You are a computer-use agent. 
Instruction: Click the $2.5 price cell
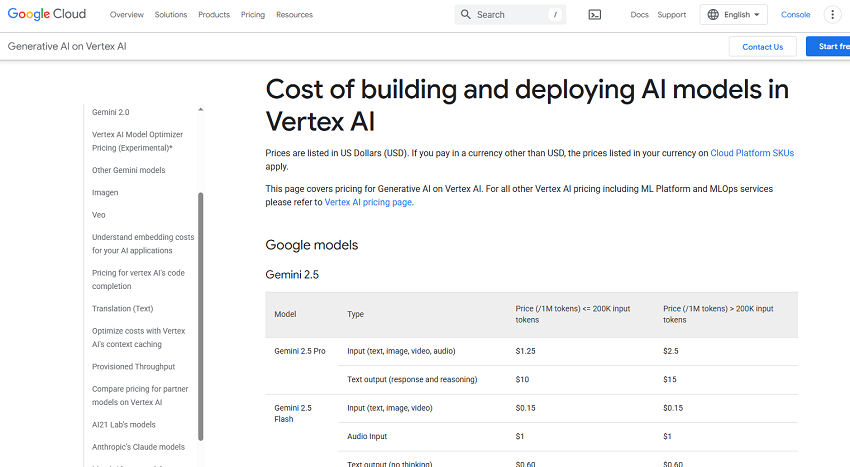point(671,351)
